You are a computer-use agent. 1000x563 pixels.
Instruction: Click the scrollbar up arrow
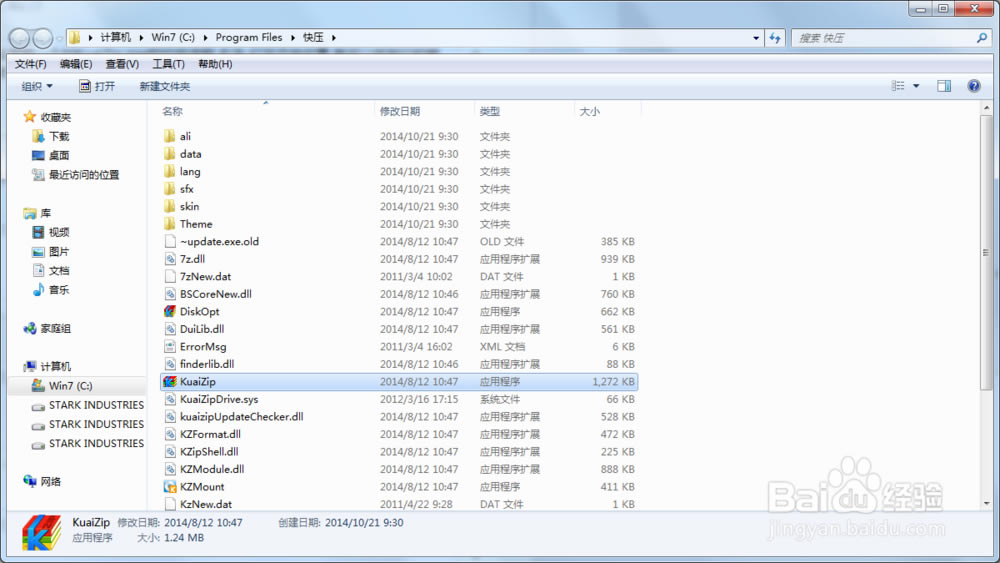(986, 108)
